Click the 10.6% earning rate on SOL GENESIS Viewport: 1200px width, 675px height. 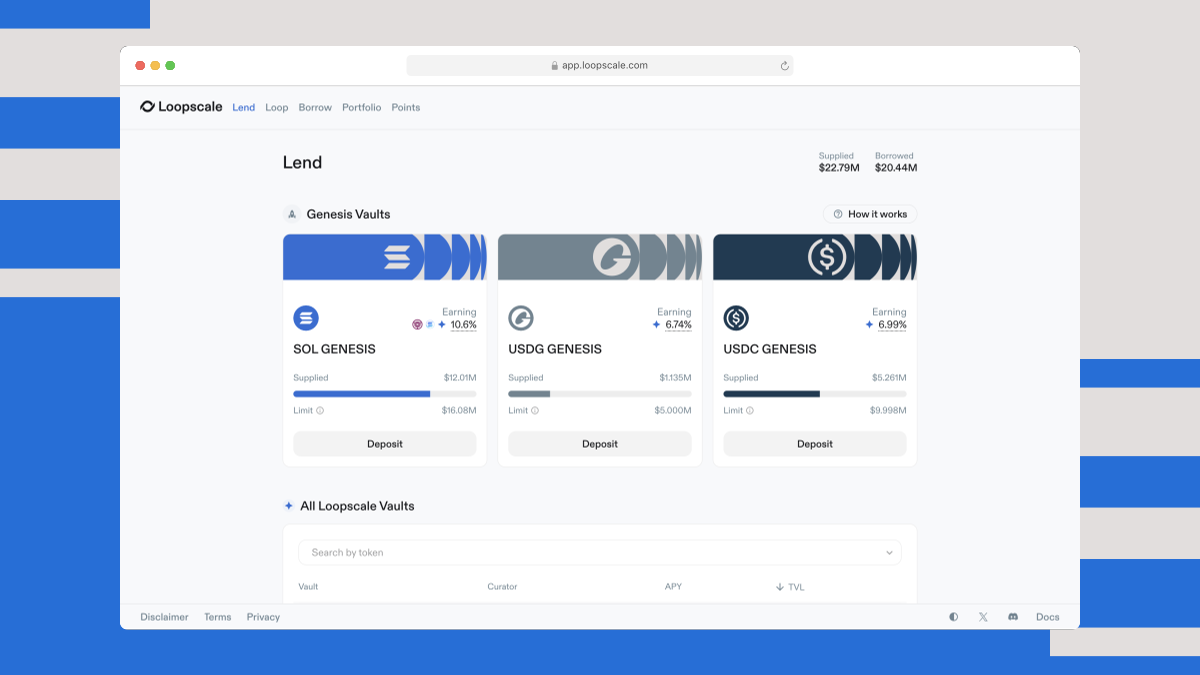click(464, 325)
